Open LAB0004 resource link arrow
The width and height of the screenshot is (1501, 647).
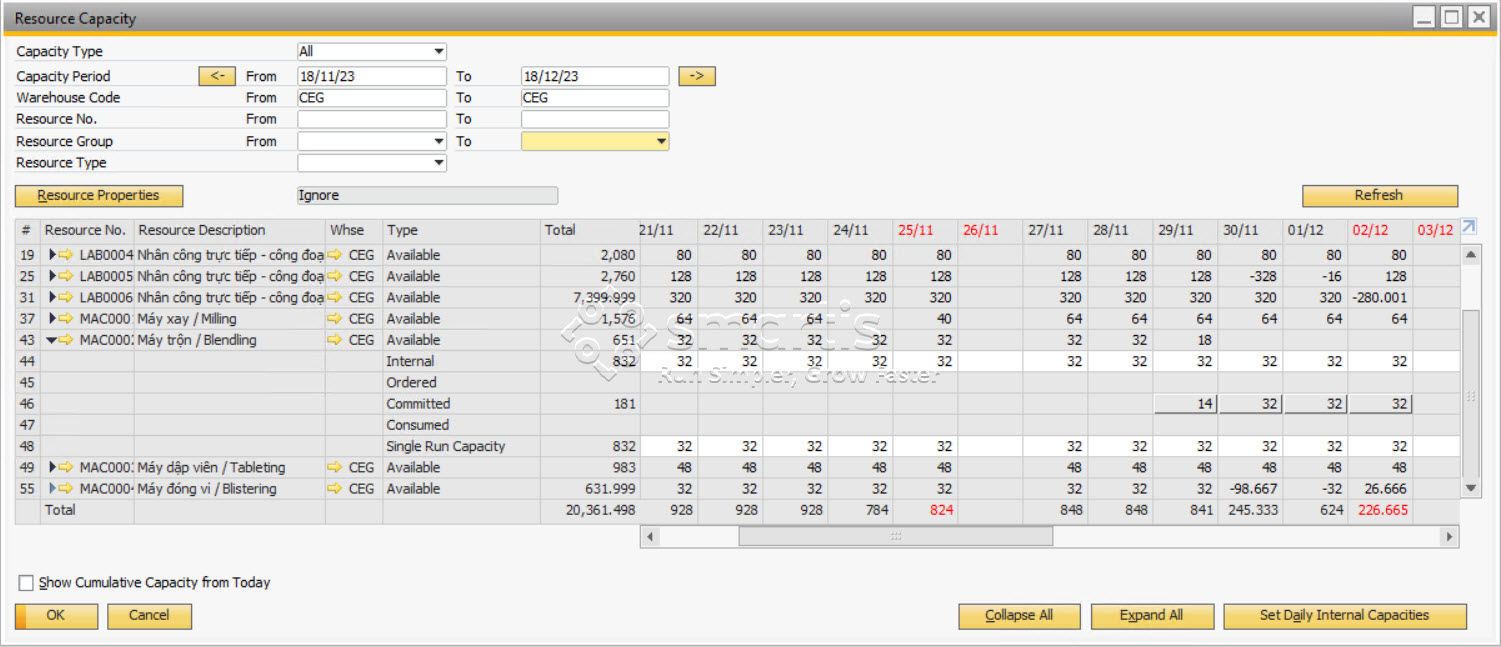67,255
